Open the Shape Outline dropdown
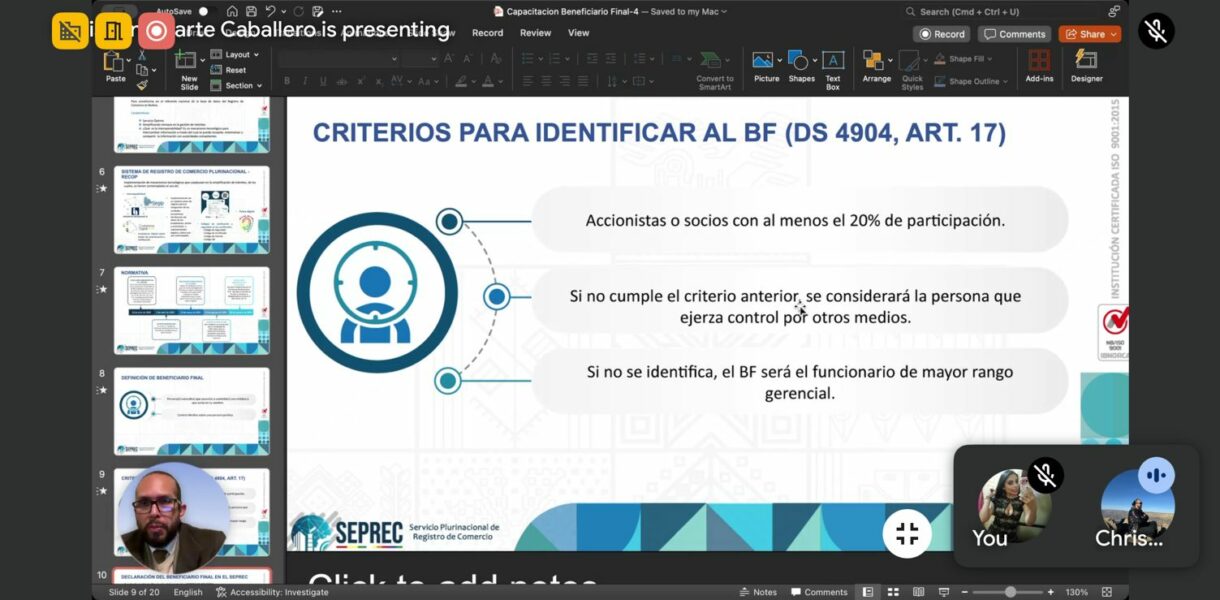 point(970,81)
